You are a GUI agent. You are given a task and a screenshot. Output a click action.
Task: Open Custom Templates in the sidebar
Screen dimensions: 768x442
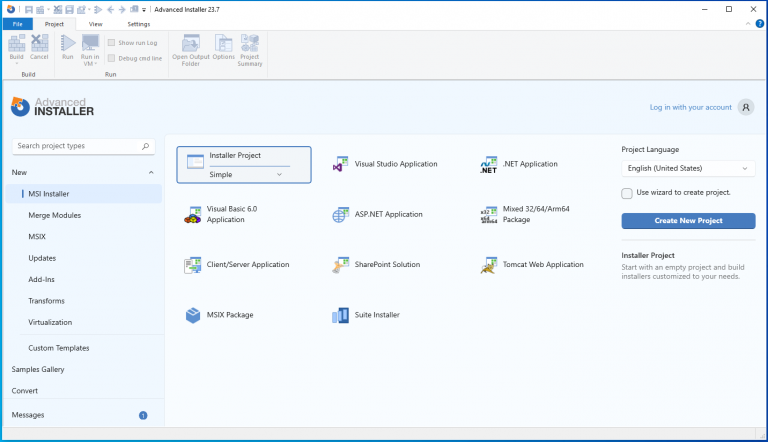tap(84, 348)
